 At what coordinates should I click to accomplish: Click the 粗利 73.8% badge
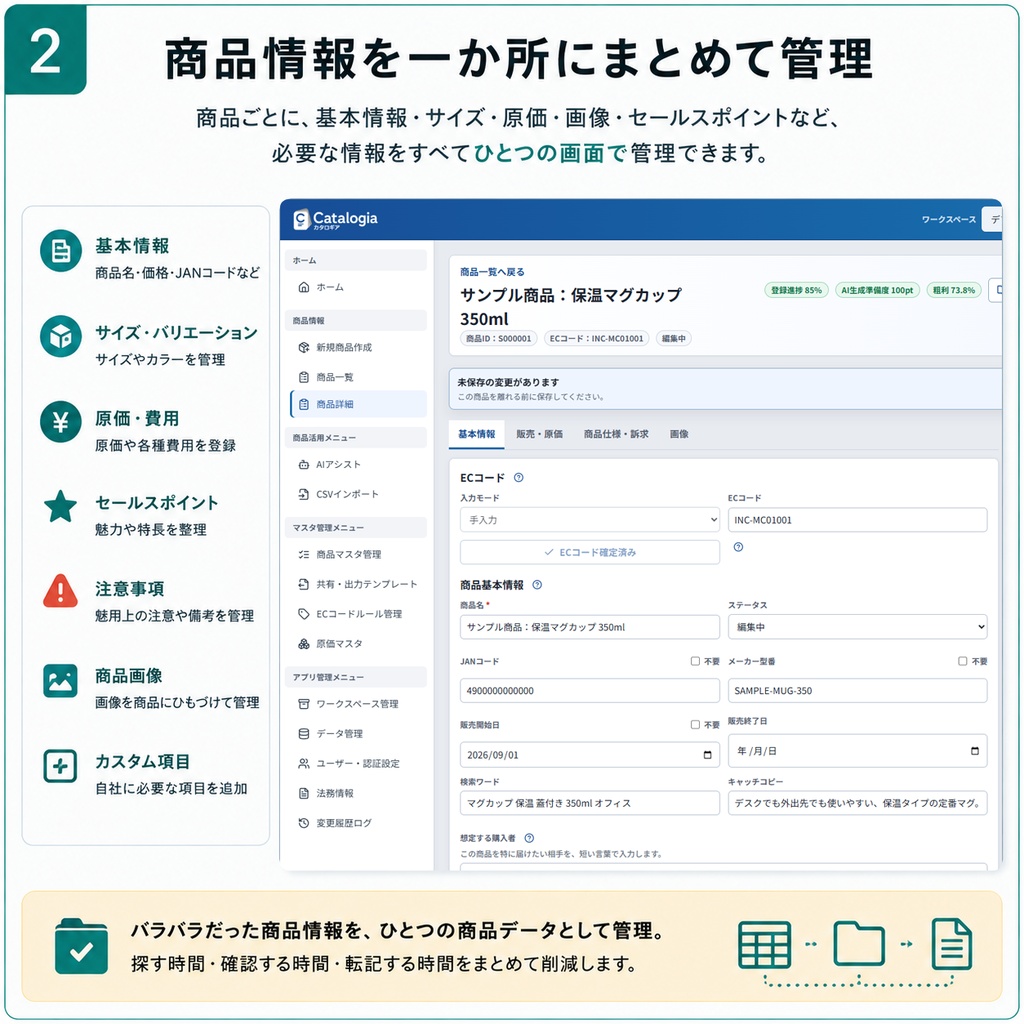pos(953,290)
